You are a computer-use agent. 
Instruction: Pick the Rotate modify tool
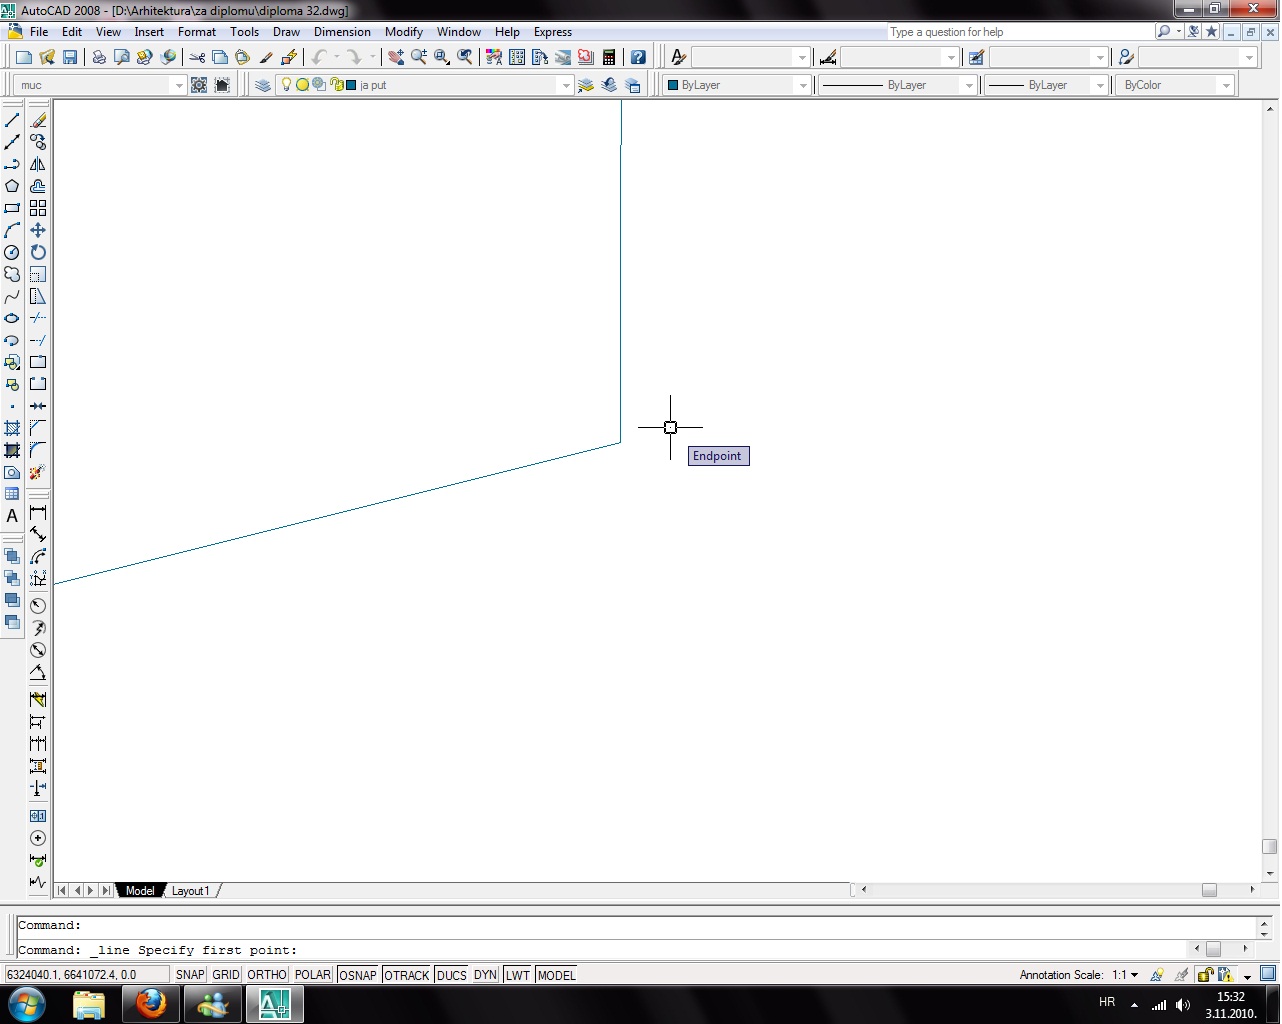38,252
